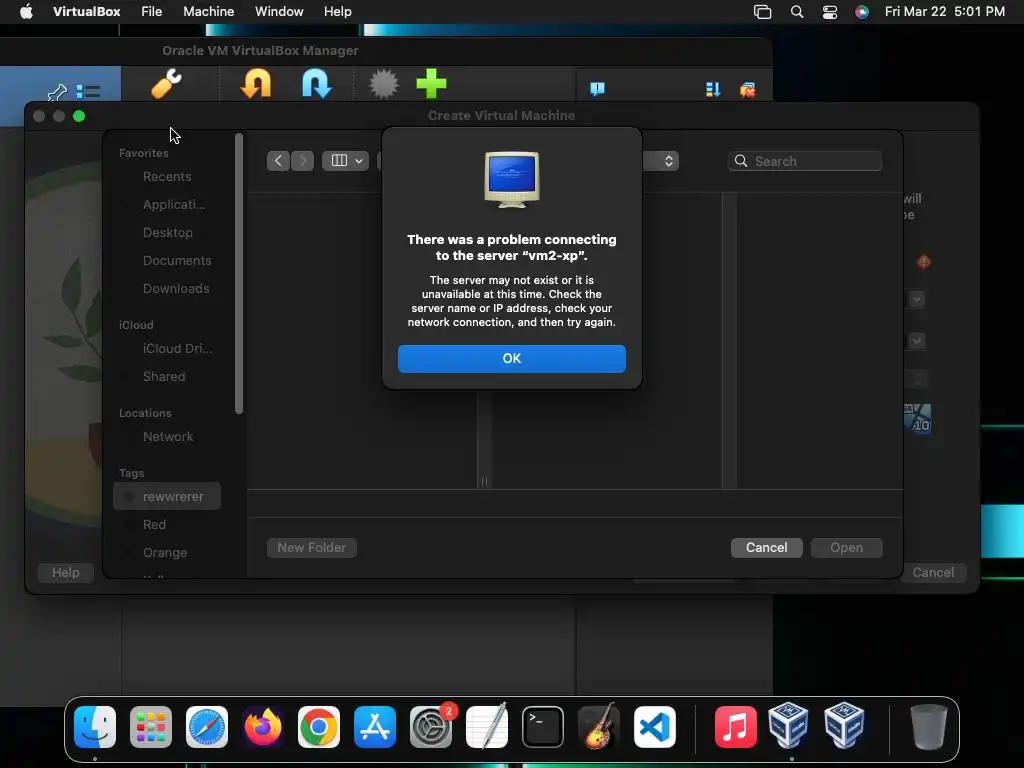Open TextEdit from the Dock
Viewport: 1024px width, 768px height.
pyautogui.click(x=487, y=727)
